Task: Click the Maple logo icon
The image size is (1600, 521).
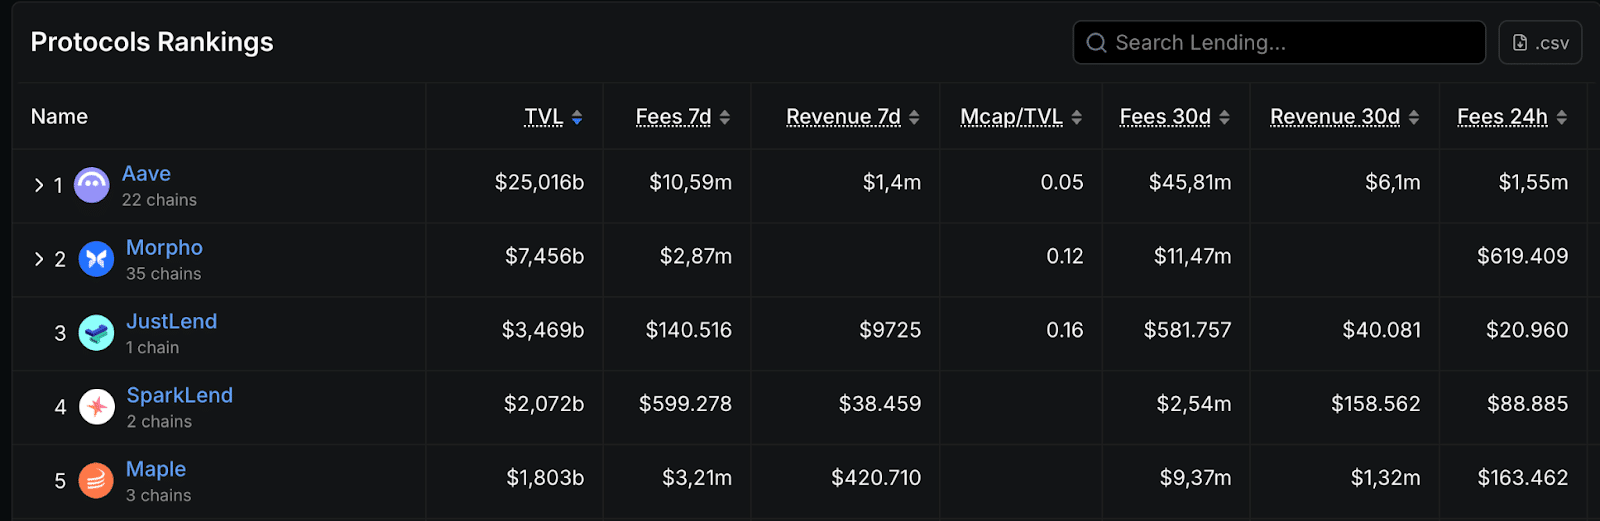Action: click(96, 481)
